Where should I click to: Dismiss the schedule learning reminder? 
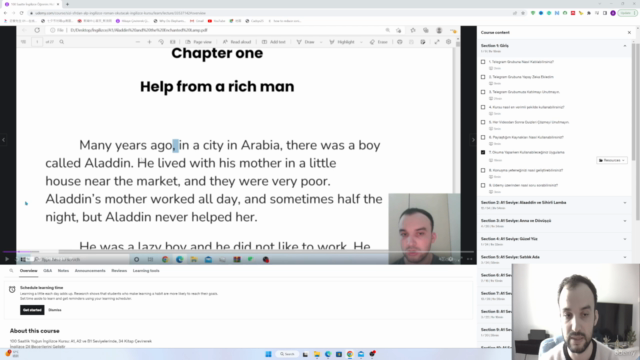[55, 310]
